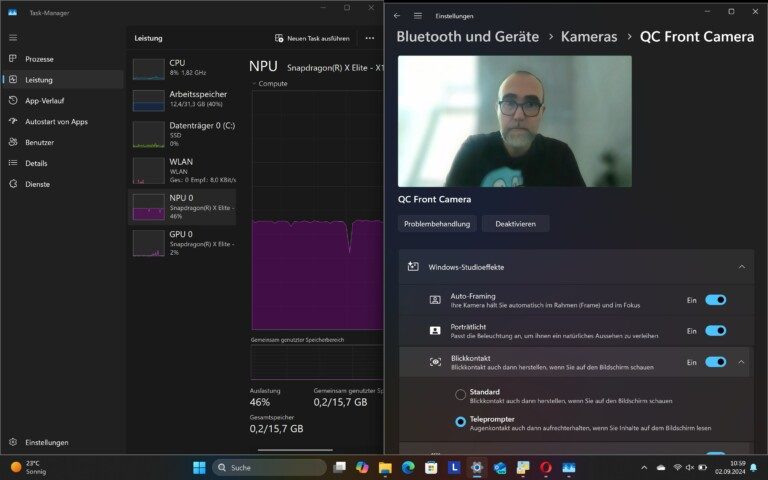Click the Porträtlicht icon
Image resolution: width=768 pixels, height=480 pixels.
(435, 331)
